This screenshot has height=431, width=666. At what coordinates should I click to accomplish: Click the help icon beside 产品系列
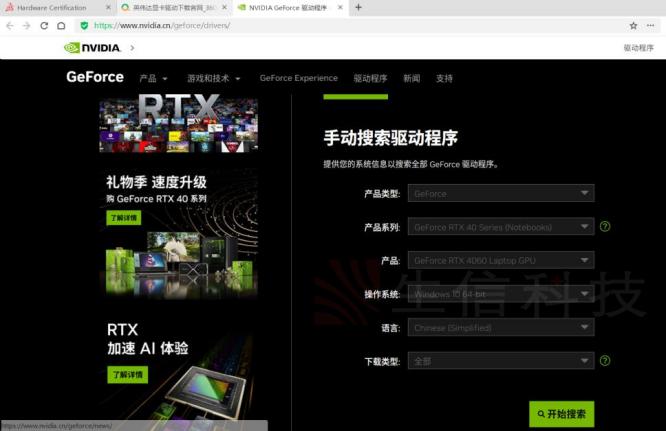pos(605,227)
